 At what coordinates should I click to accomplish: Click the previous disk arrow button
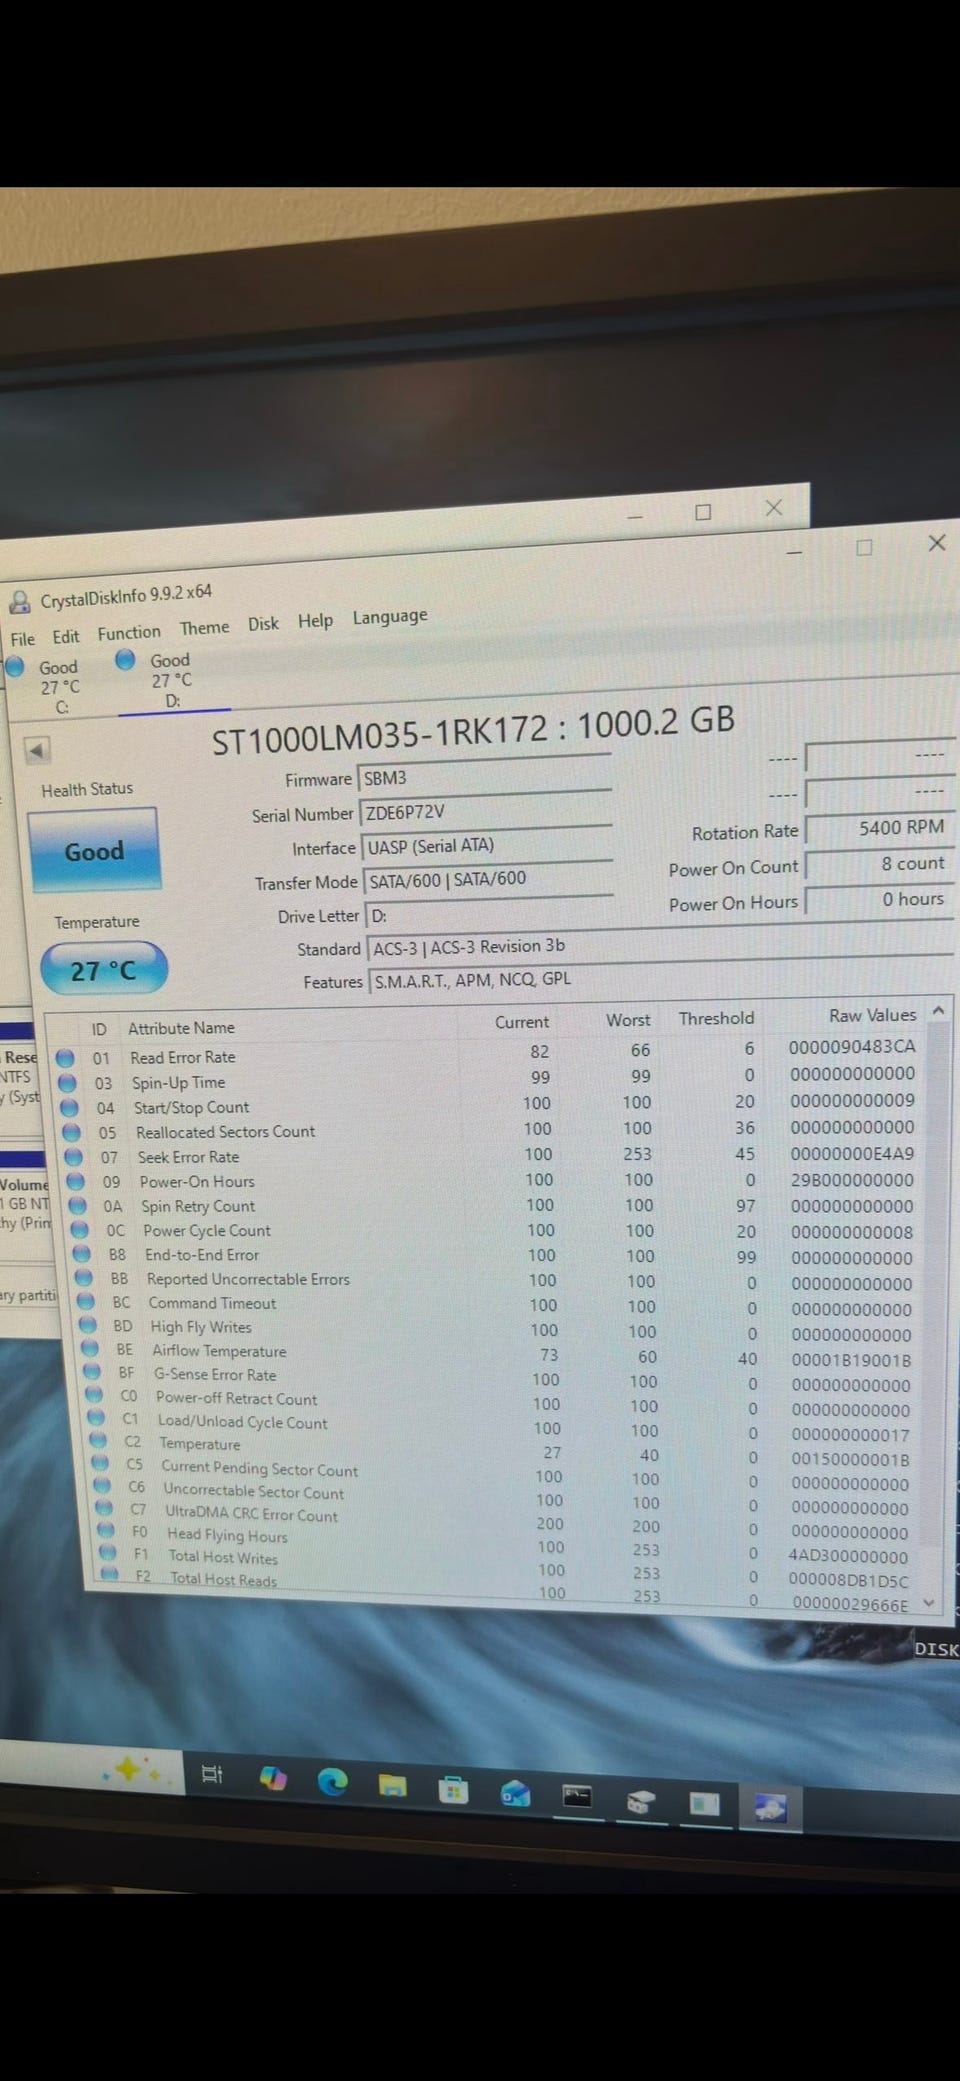pos(38,750)
